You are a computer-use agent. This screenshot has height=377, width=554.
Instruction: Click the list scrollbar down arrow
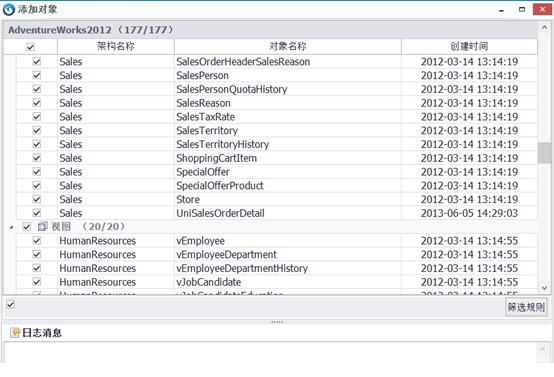tap(544, 288)
